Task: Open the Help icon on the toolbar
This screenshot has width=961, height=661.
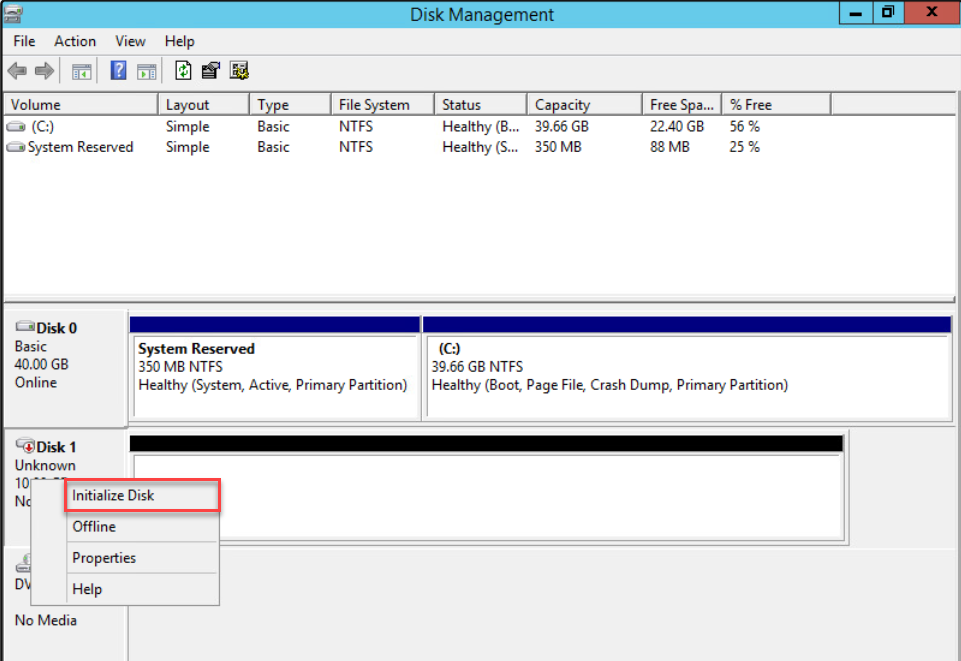Action: (118, 70)
